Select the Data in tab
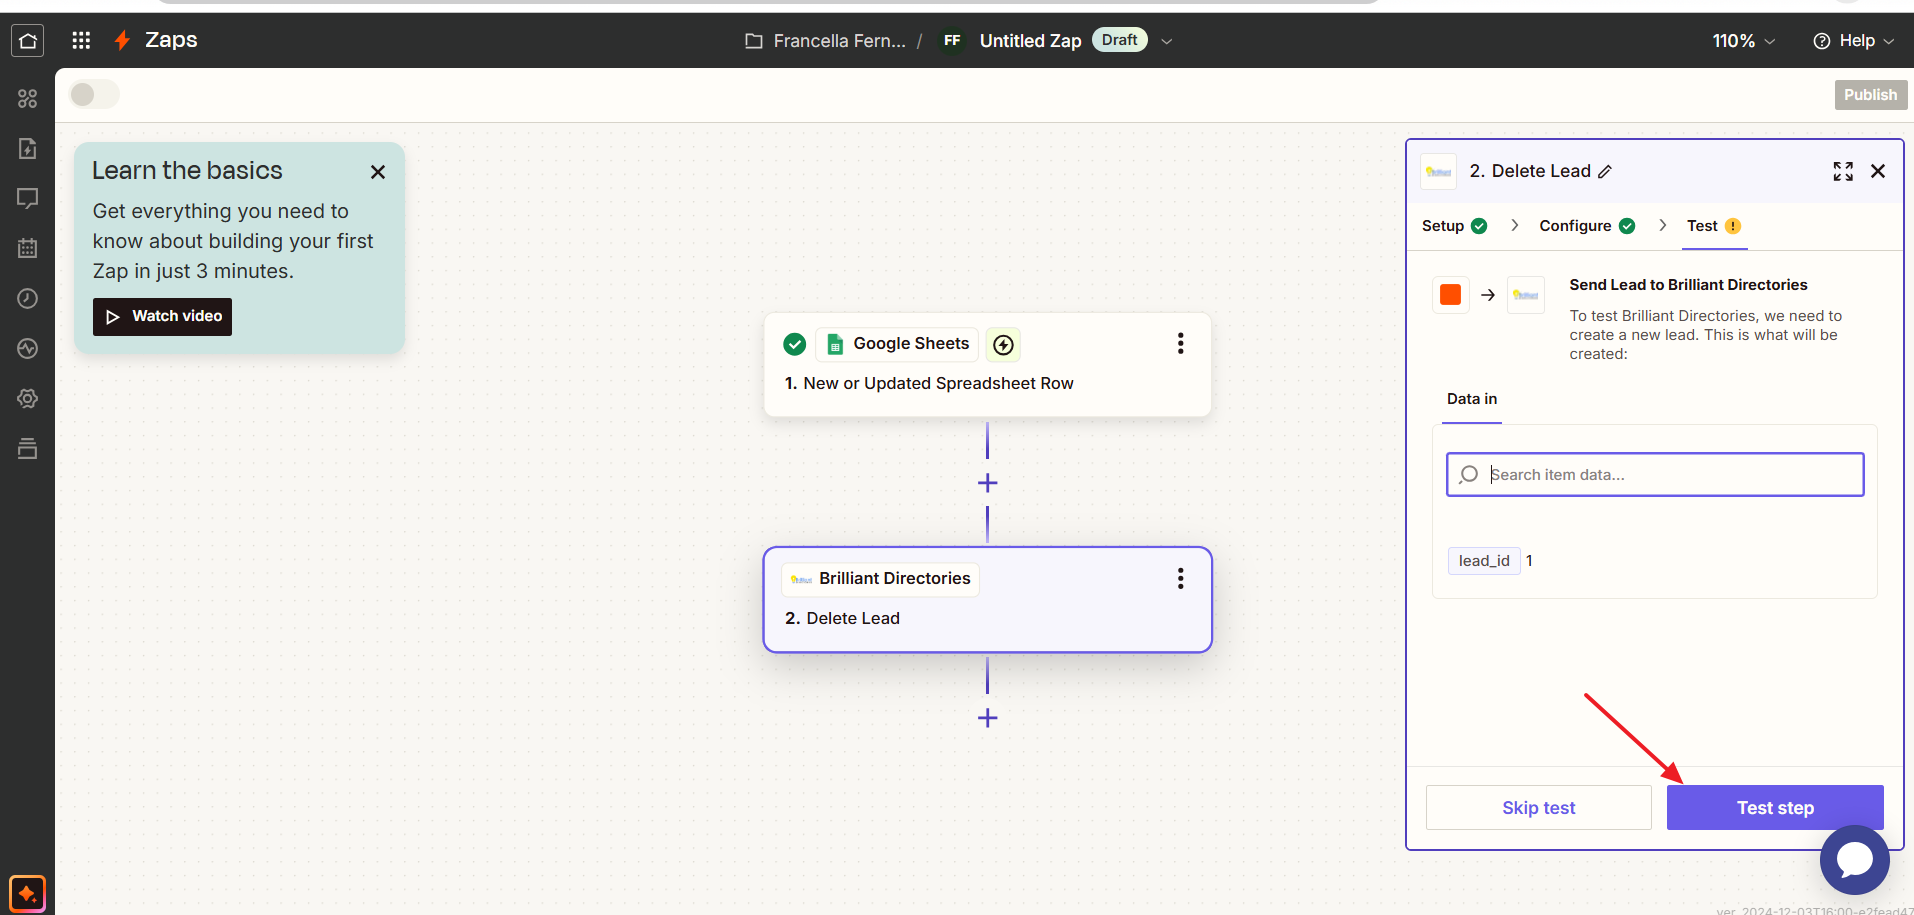The width and height of the screenshot is (1914, 915). tap(1472, 399)
